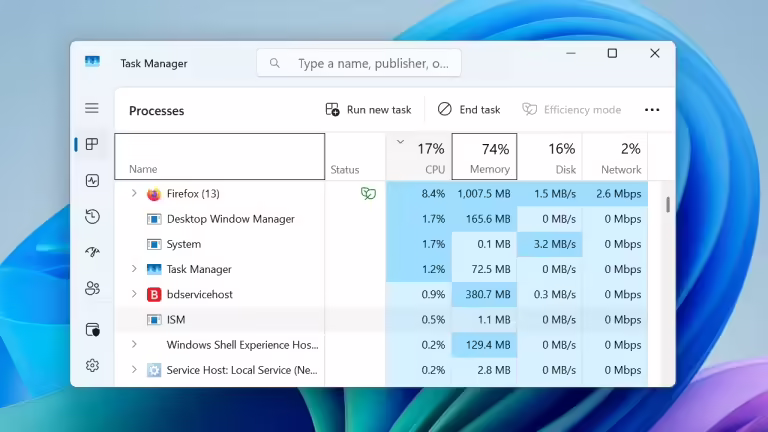
Task: Open the Users sidebar icon
Action: click(92, 288)
